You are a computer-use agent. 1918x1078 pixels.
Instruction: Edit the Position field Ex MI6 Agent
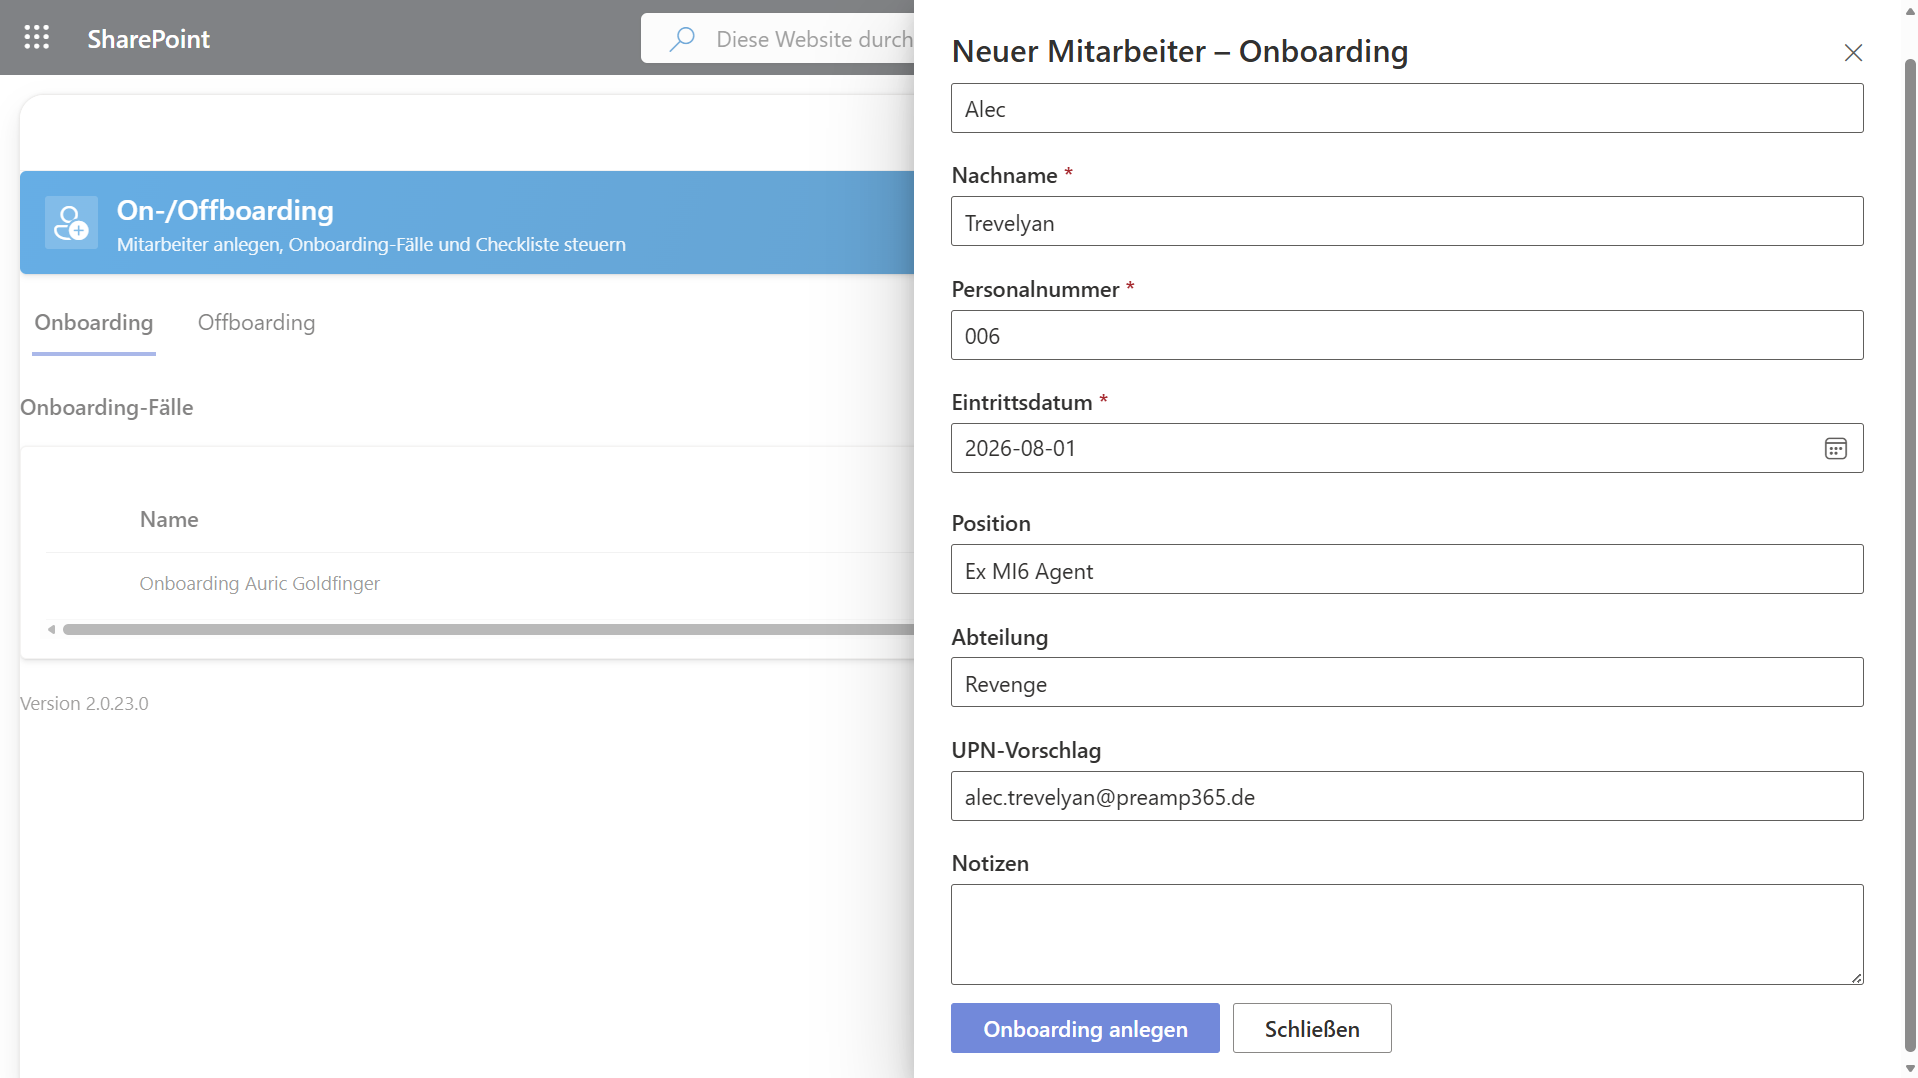pos(1407,569)
